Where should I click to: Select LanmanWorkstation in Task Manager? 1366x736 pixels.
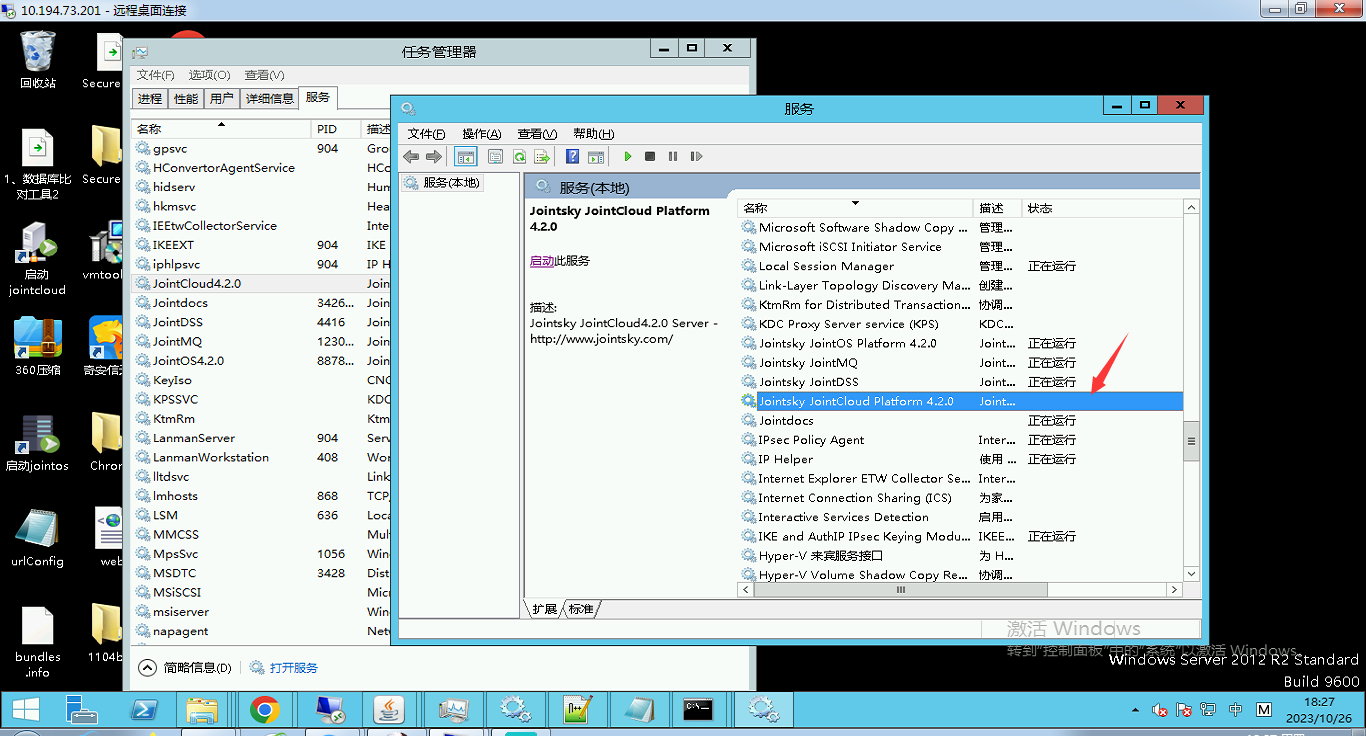262,458
